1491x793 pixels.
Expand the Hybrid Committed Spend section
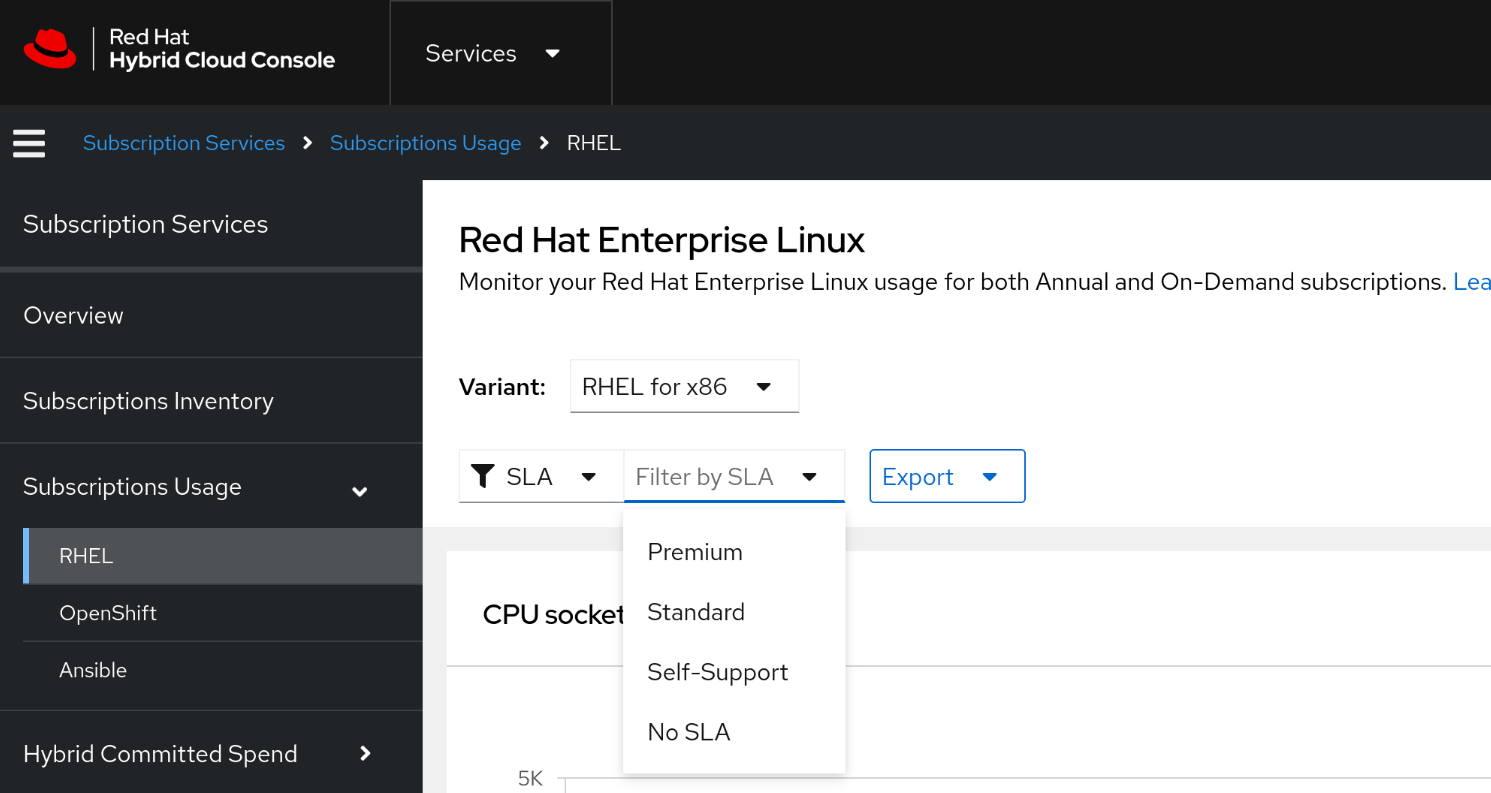click(365, 754)
